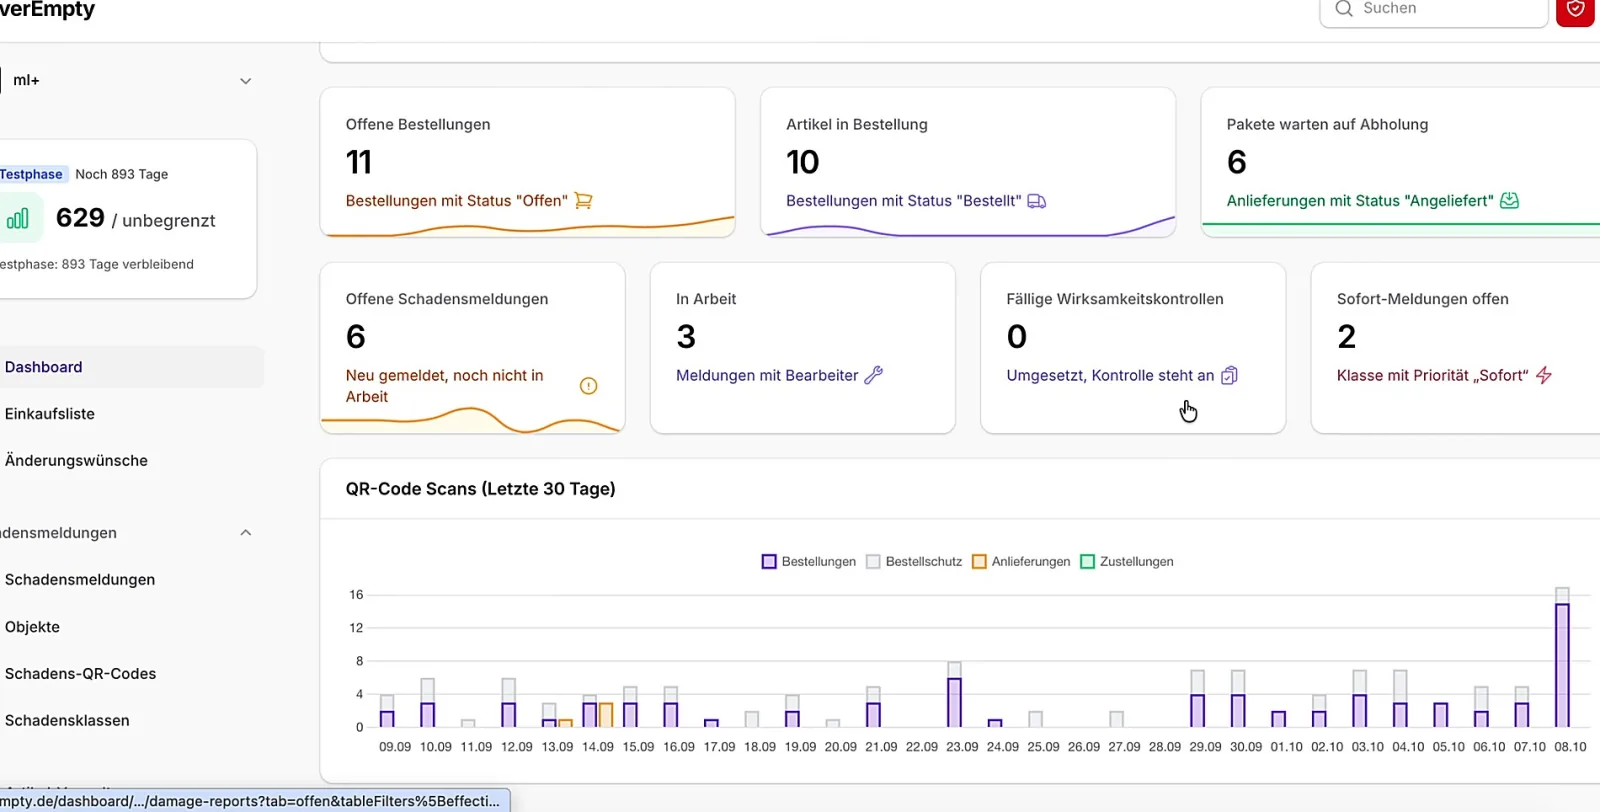Click the Offene Bestellungen count 11
The height and width of the screenshot is (812, 1600).
click(x=359, y=162)
